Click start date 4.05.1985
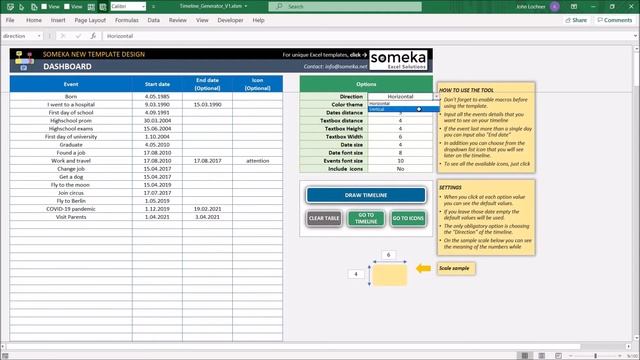The image size is (640, 360). pos(157,97)
